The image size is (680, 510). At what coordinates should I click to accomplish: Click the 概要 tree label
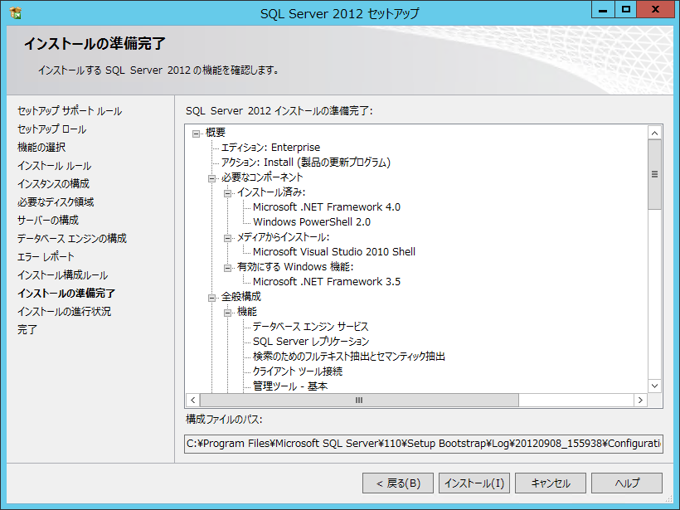(216, 133)
